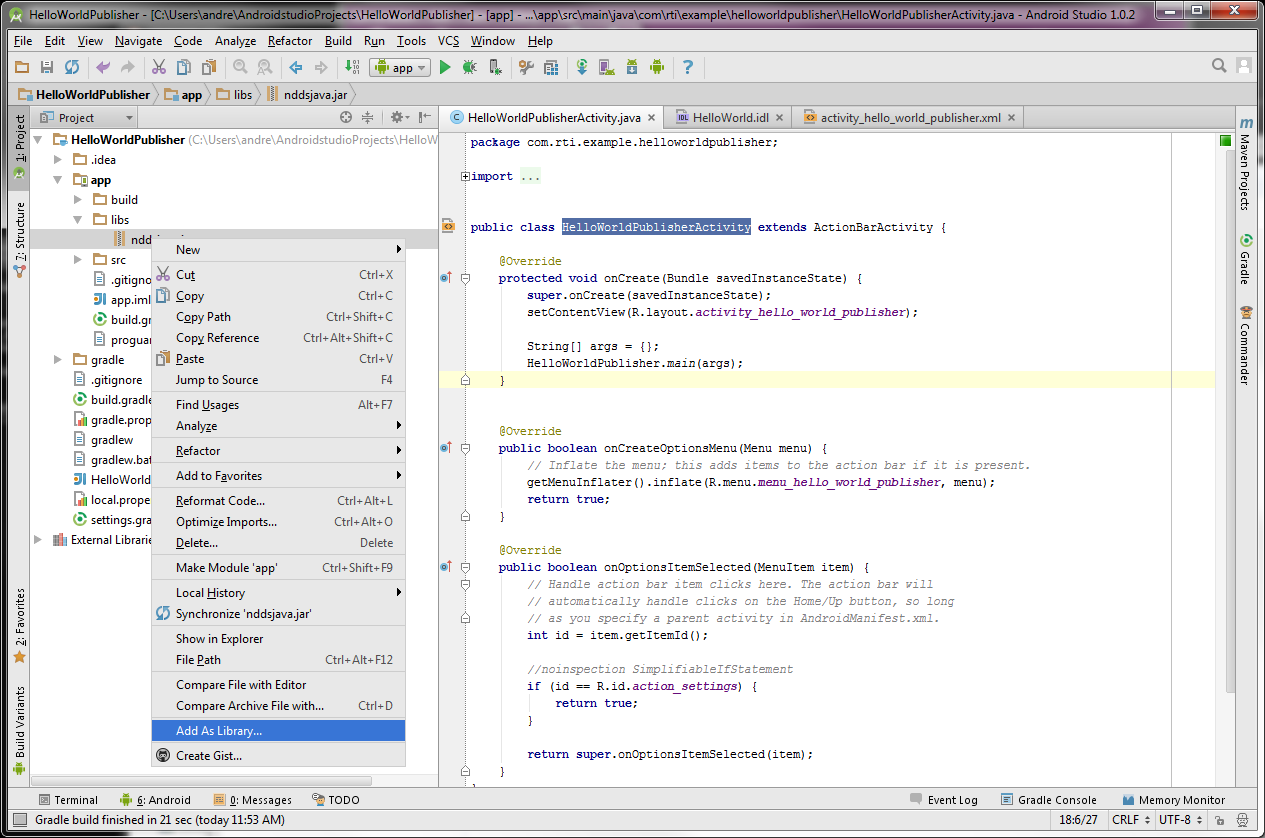
Task: Select Show in Explorer context menu item
Action: [278, 639]
